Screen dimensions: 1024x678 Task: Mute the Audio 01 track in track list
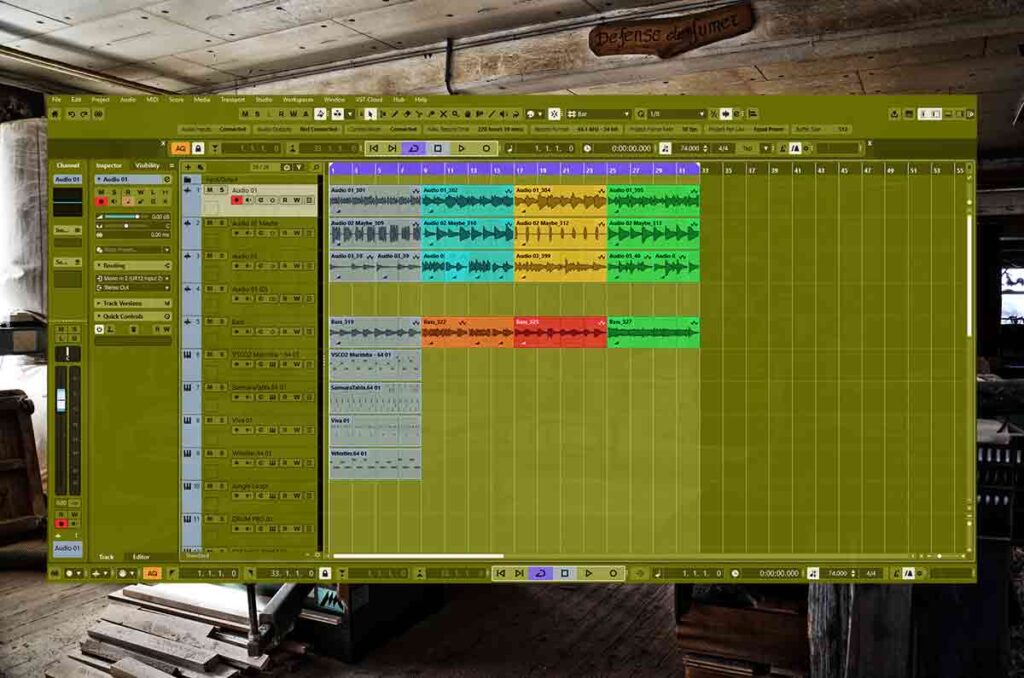coord(210,190)
